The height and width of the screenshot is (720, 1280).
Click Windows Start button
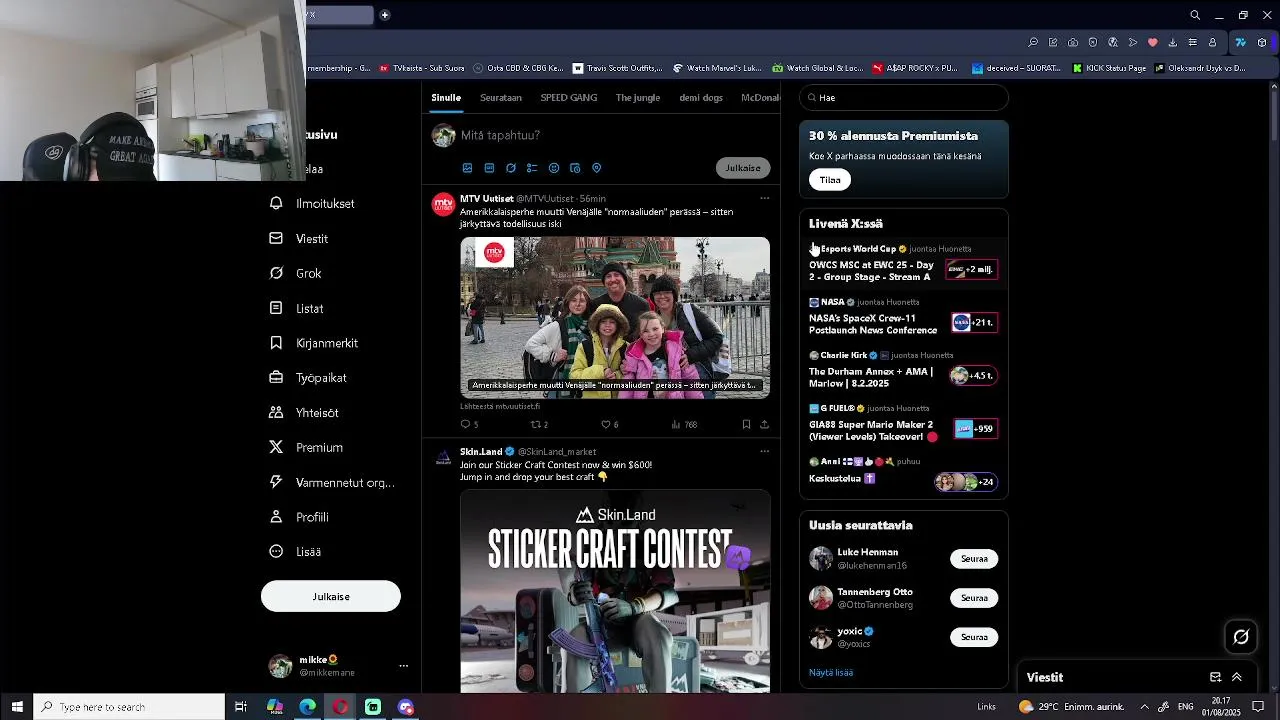tap(17, 707)
